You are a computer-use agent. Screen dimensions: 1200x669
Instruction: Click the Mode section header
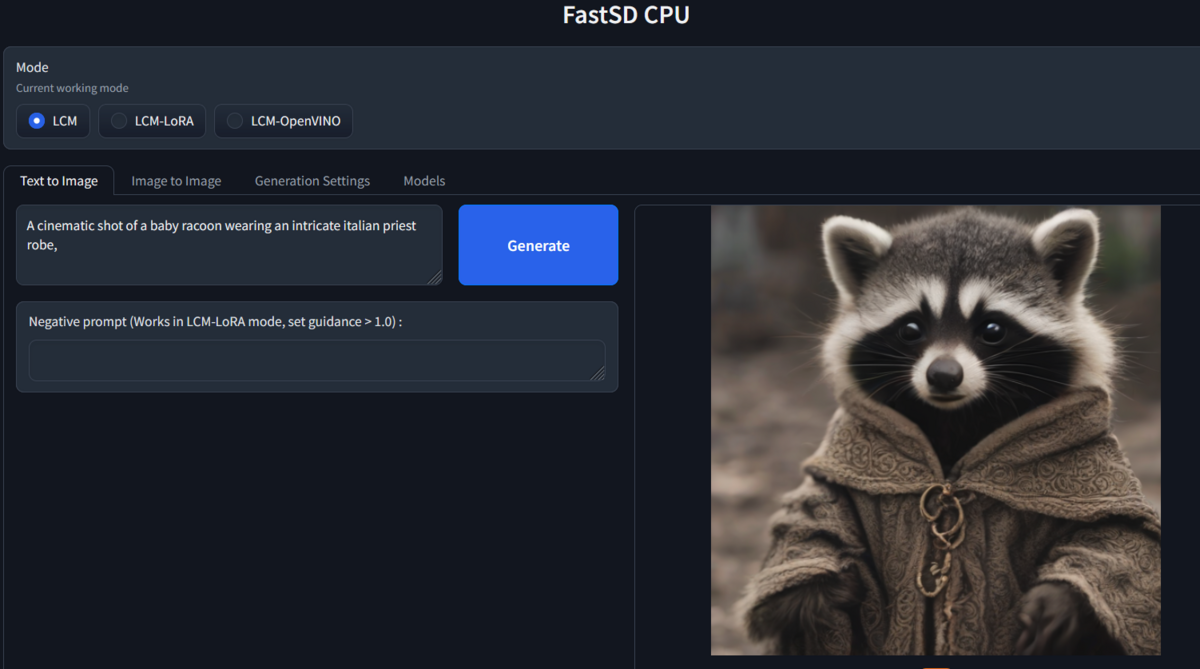pyautogui.click(x=32, y=67)
